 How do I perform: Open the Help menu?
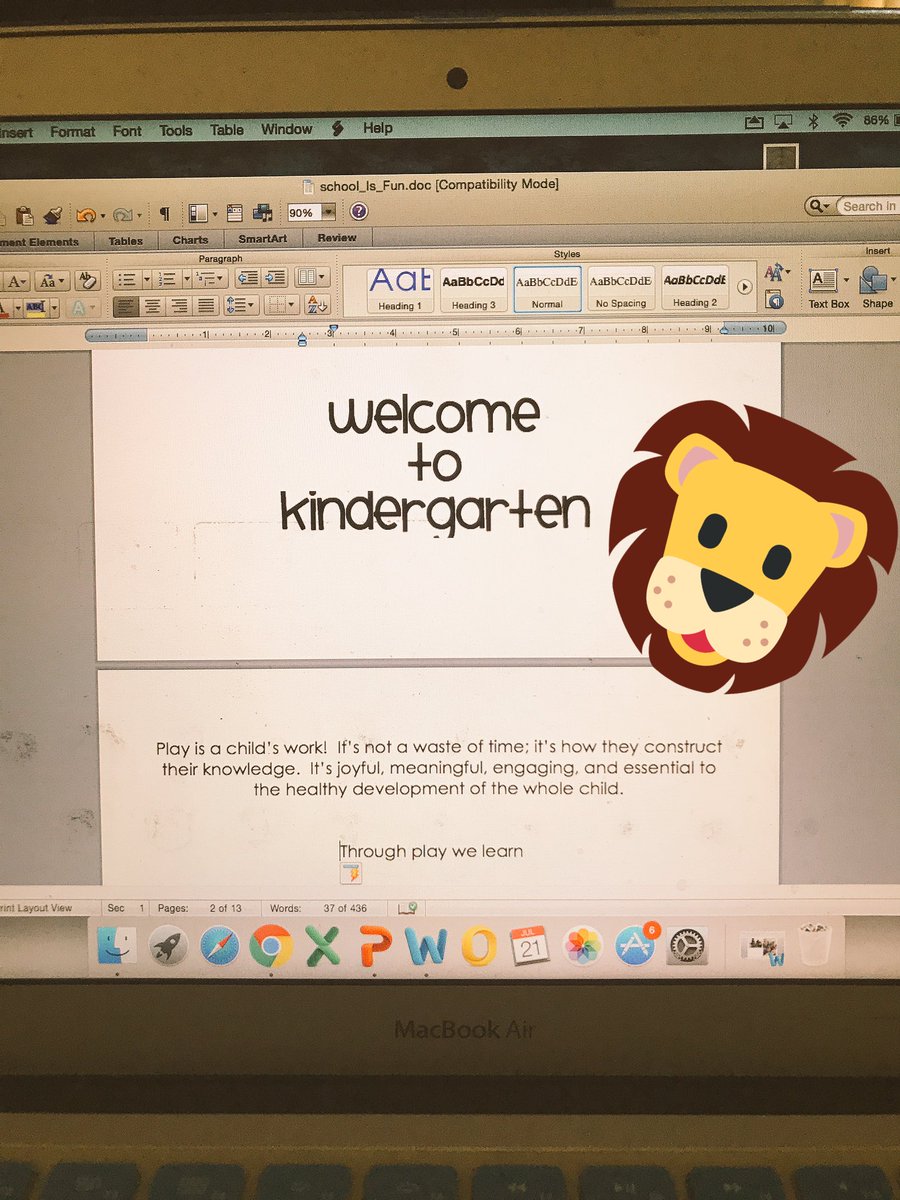tap(378, 128)
